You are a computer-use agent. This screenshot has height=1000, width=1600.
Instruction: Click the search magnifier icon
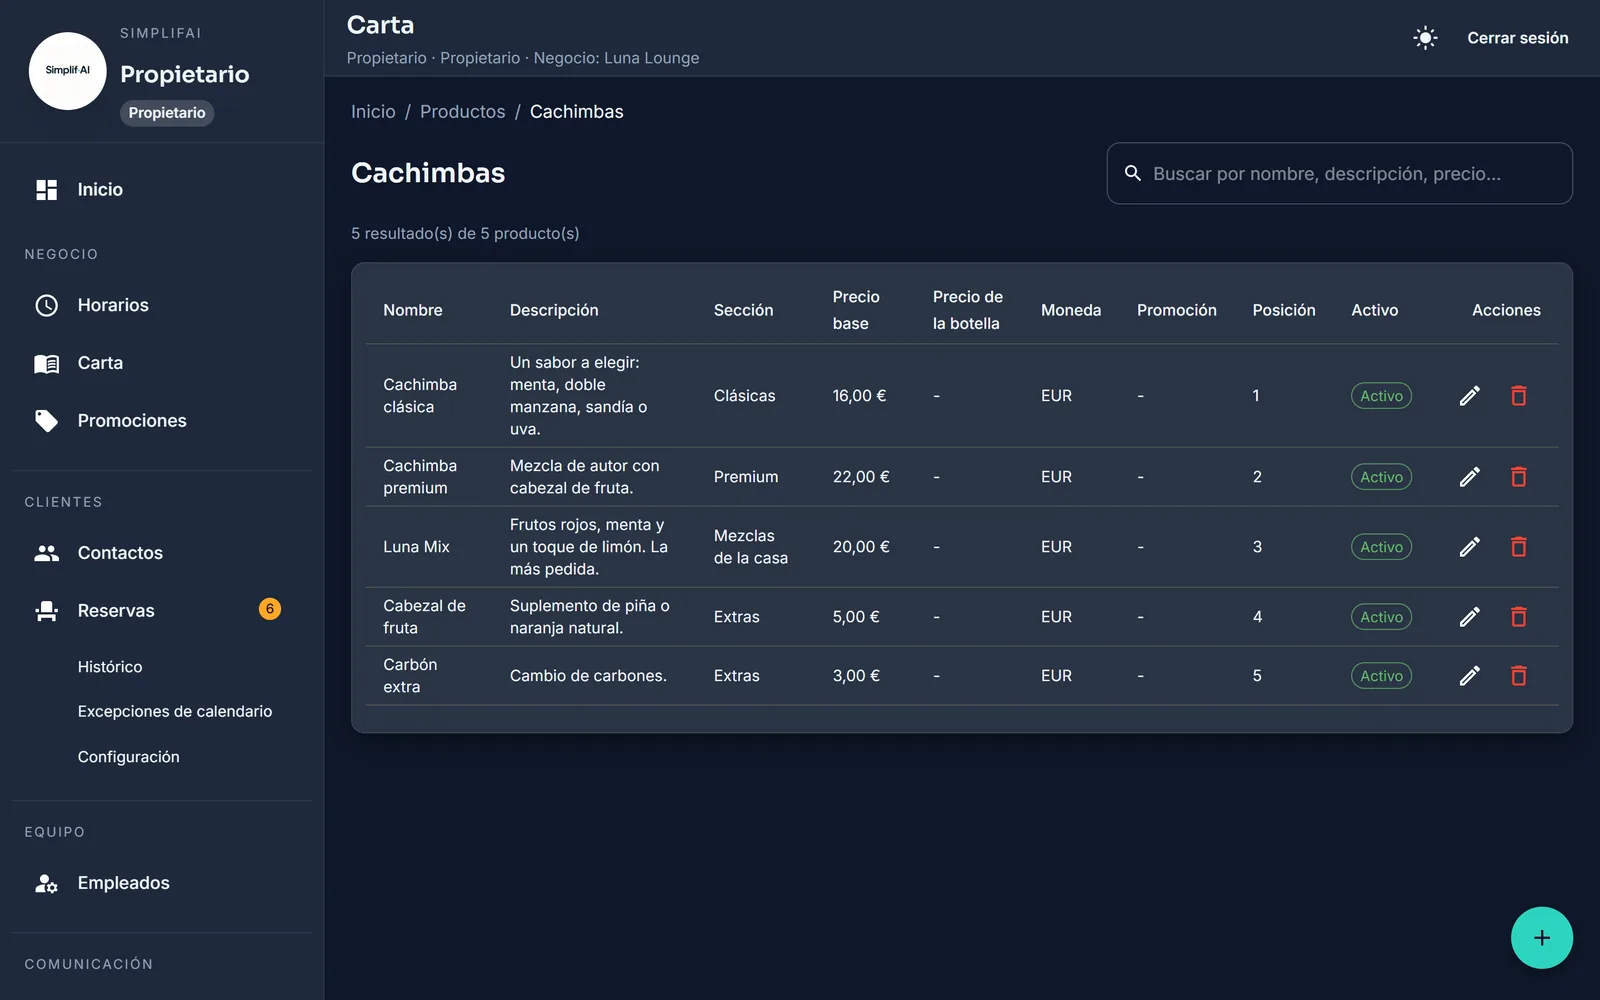(1132, 173)
